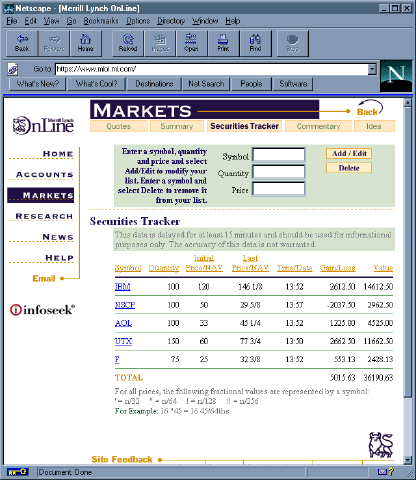Click the Symbol input field
Viewport: 416px width, 480px height.
tap(279, 155)
